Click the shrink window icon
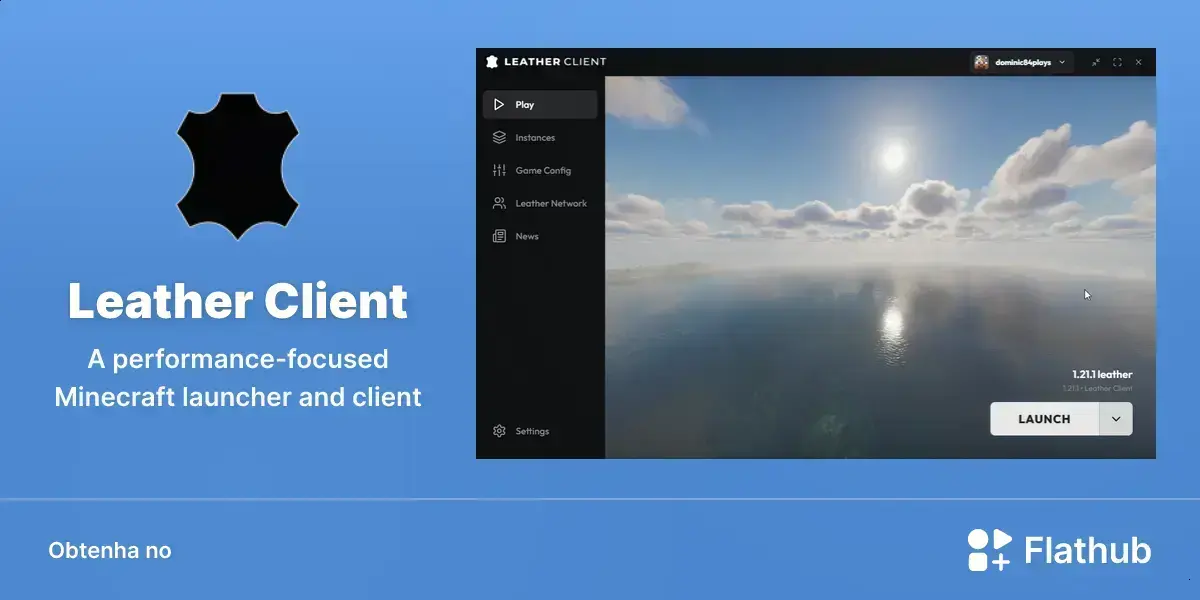1200x600 pixels. point(1096,62)
